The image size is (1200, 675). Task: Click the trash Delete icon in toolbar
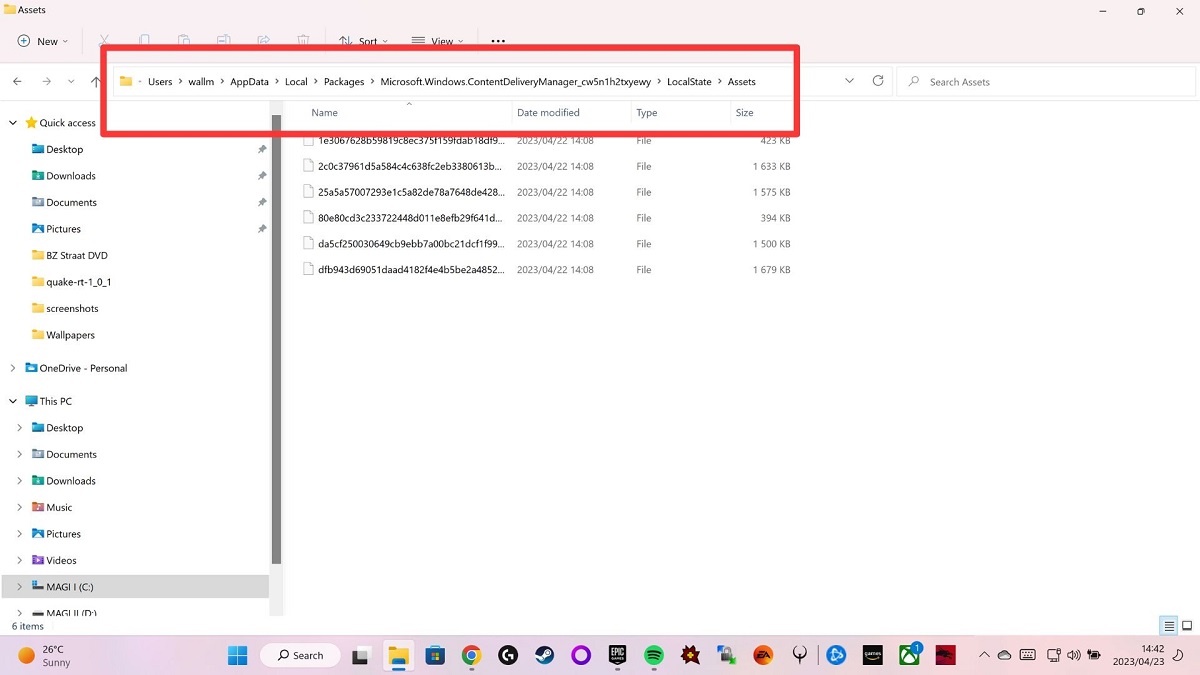303,40
